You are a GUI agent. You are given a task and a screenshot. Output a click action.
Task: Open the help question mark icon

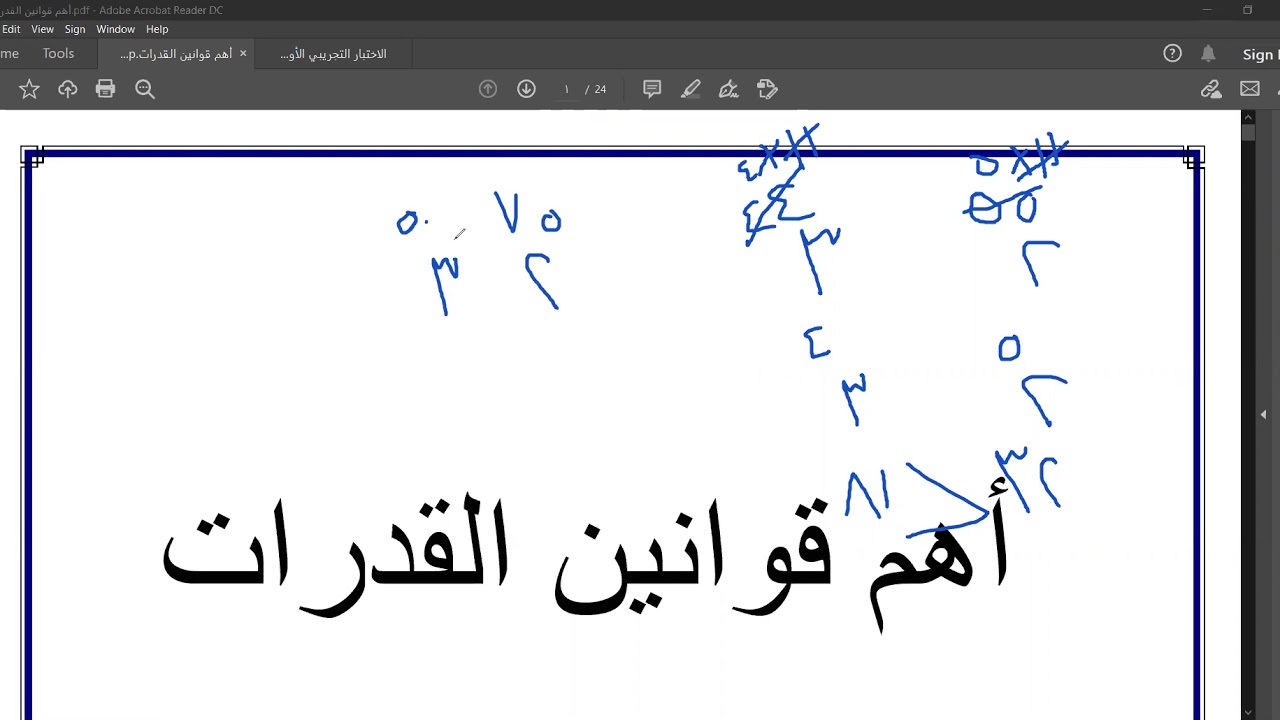1173,54
